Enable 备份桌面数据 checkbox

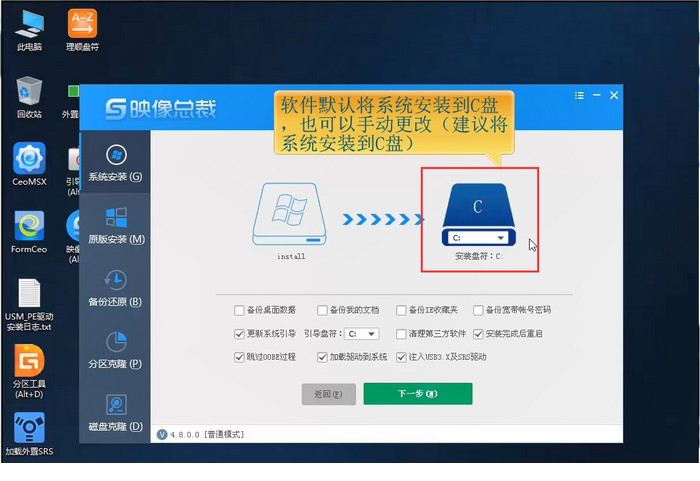point(239,310)
